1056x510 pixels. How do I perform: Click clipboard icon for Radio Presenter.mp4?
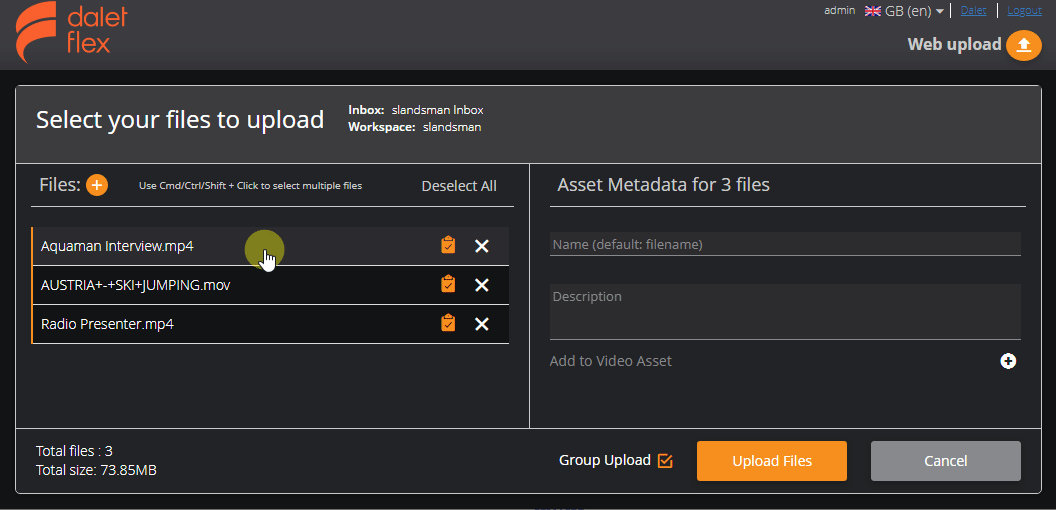pos(448,323)
